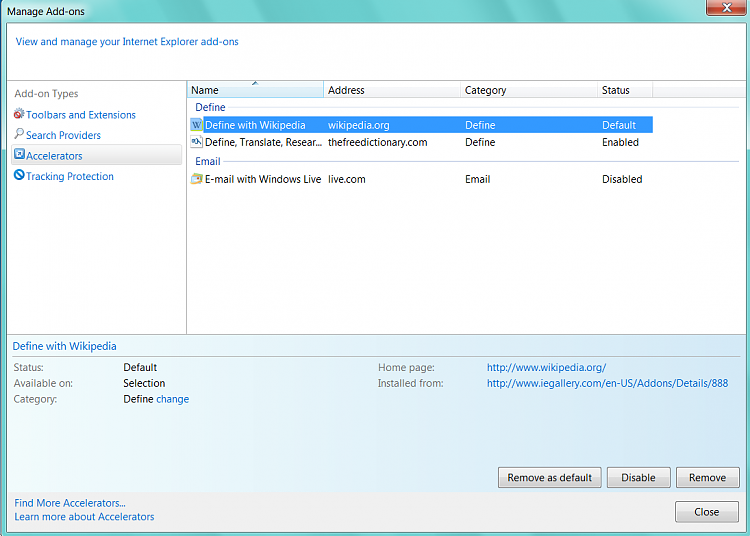Collapse the Email group header
The height and width of the screenshot is (536, 750).
coord(208,161)
